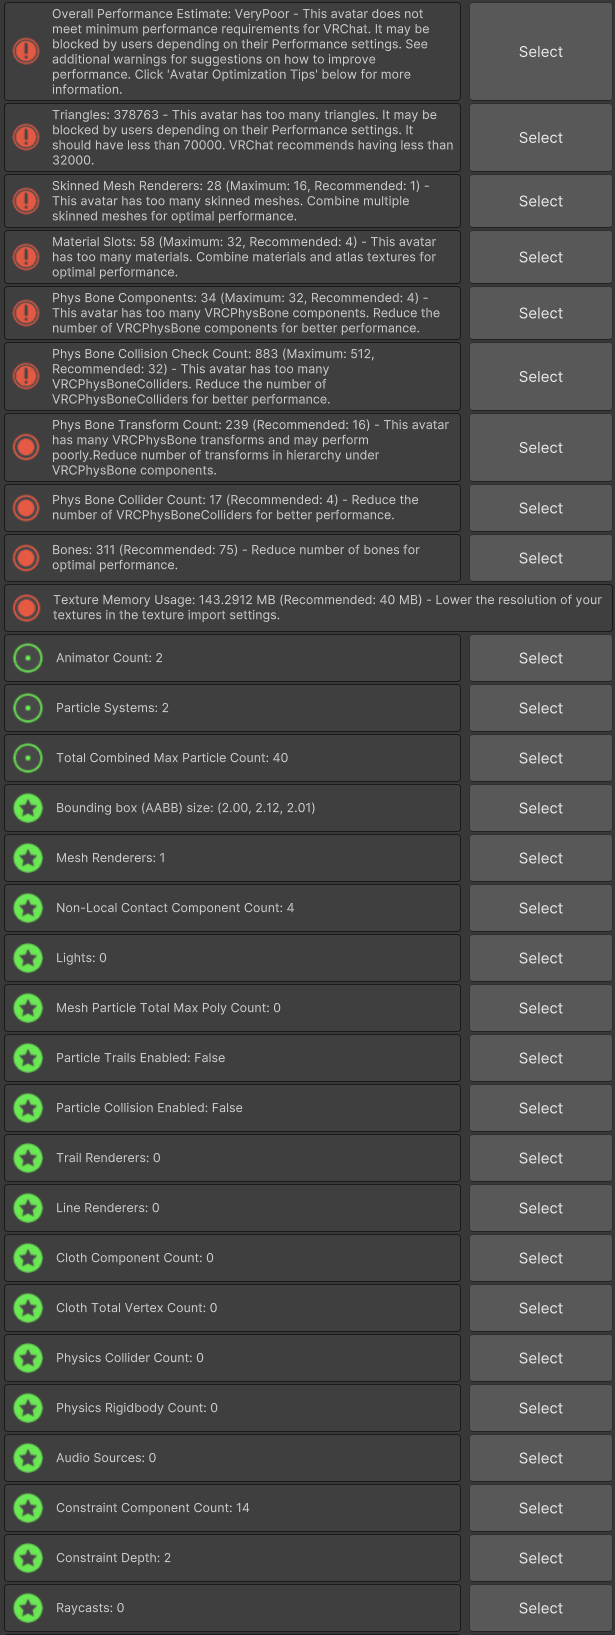Click the star icon beside Constraint Depth: 2
Viewport: 615px width, 1635px height.
pos(28,1558)
